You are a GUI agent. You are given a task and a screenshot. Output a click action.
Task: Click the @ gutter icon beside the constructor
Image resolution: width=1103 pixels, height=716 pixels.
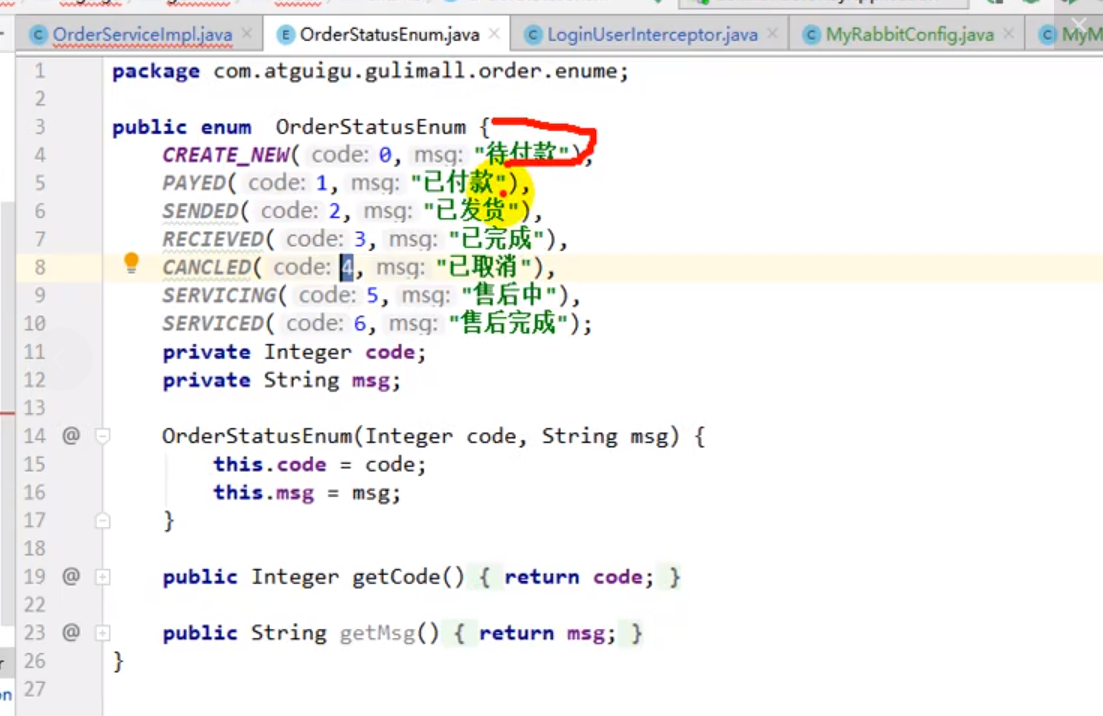click(70, 436)
